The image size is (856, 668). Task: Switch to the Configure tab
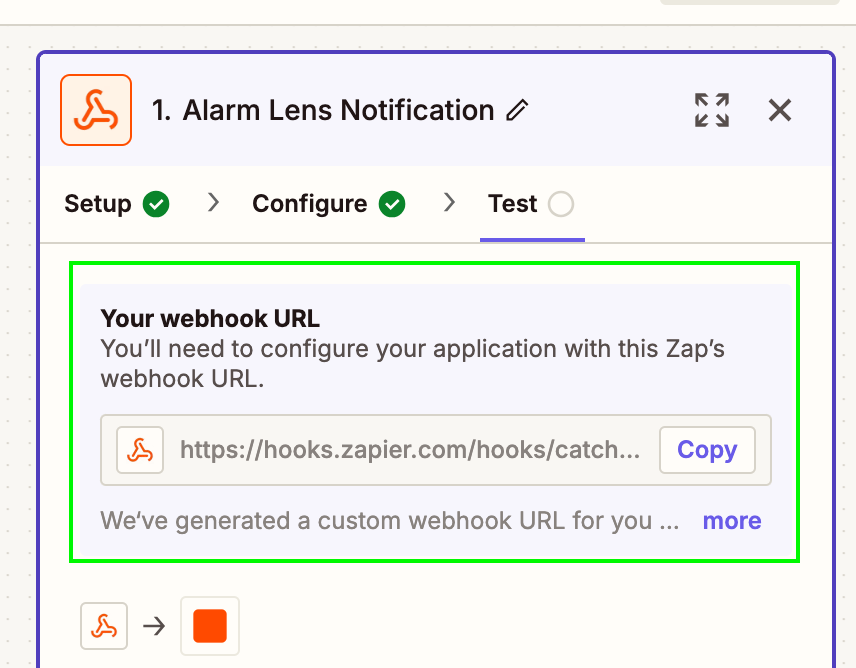click(309, 204)
